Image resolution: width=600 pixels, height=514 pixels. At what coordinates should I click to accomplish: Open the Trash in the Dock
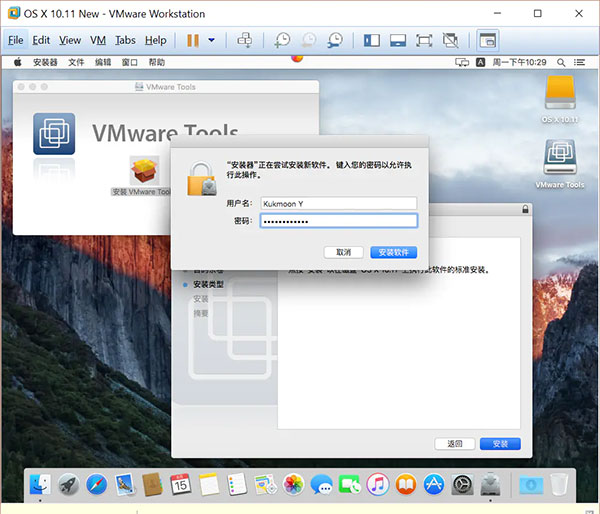559,484
